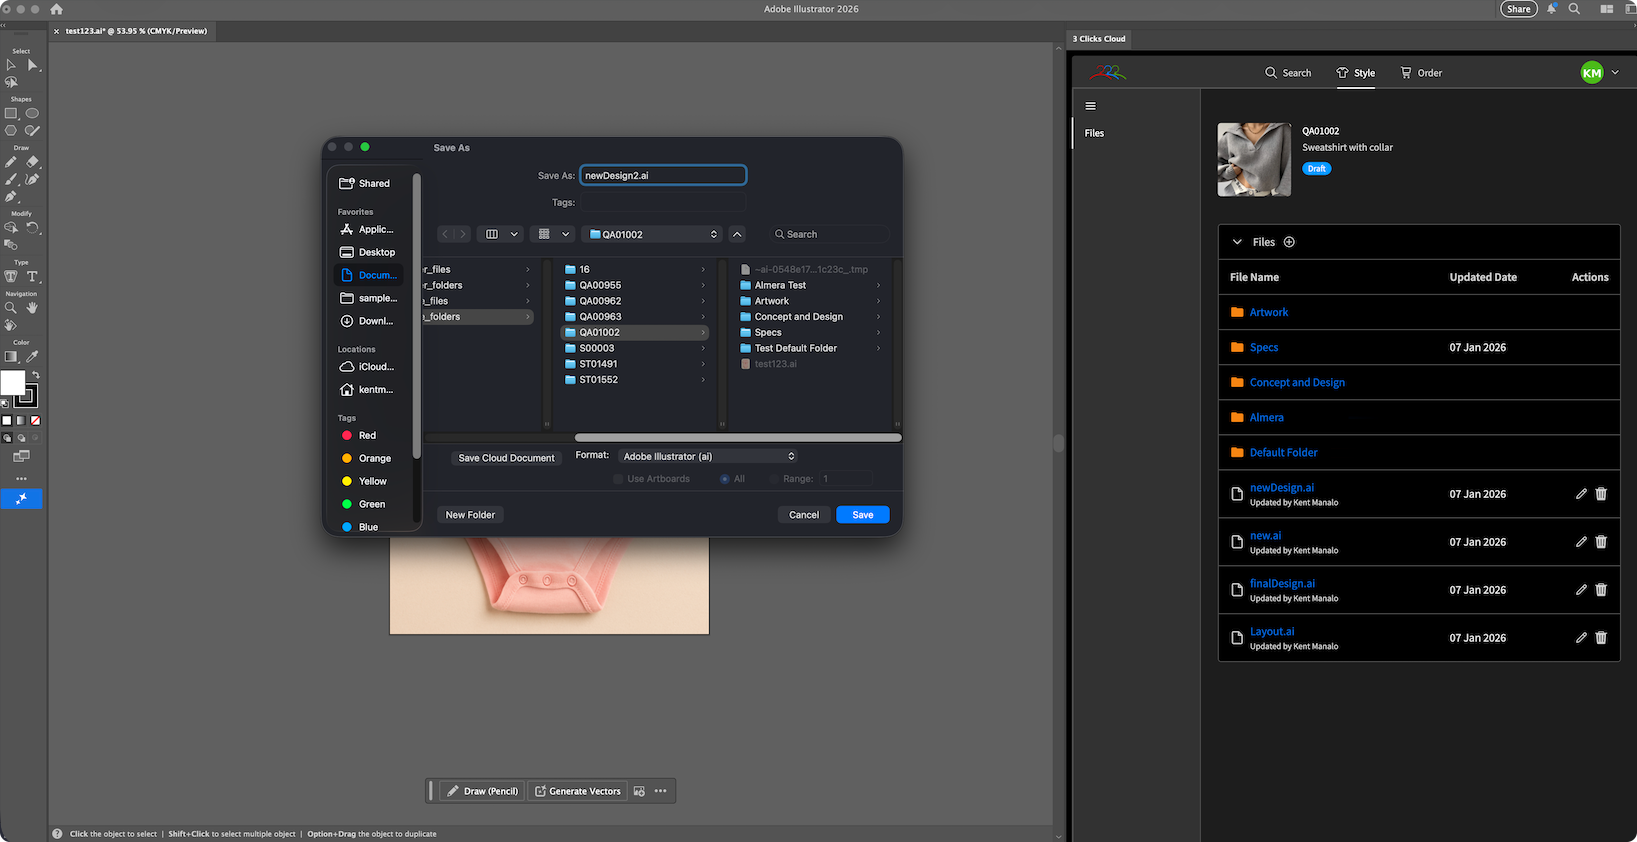The height and width of the screenshot is (842, 1637).
Task: Click the Save Cloud Document button
Action: 506,458
